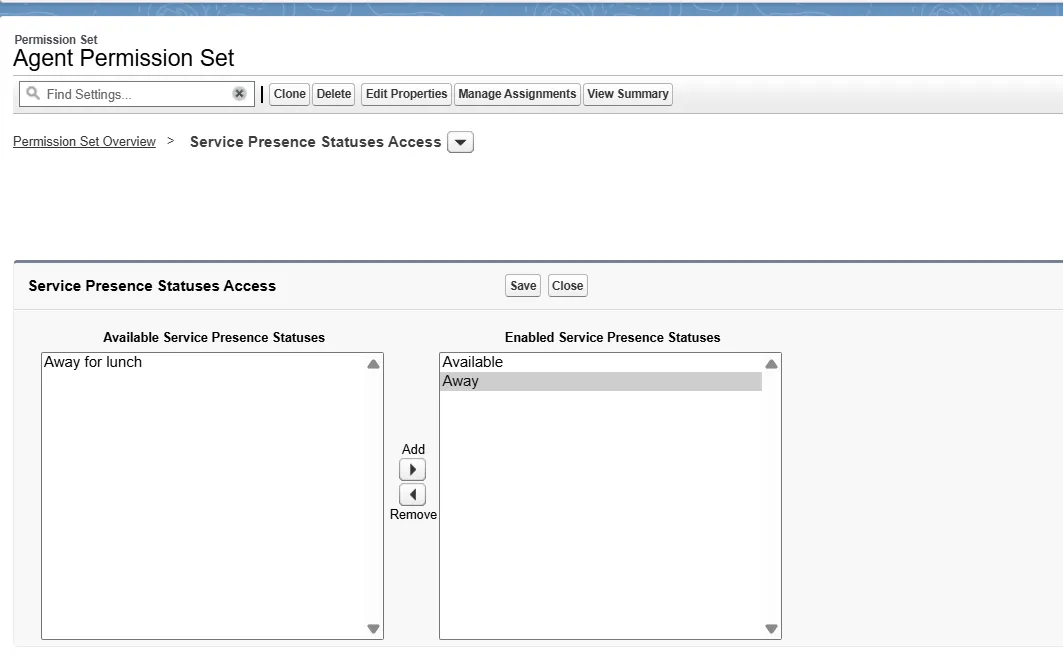Screen dimensions: 1063x670
Task: Open the Permission Set Overview link
Action: (x=84, y=142)
